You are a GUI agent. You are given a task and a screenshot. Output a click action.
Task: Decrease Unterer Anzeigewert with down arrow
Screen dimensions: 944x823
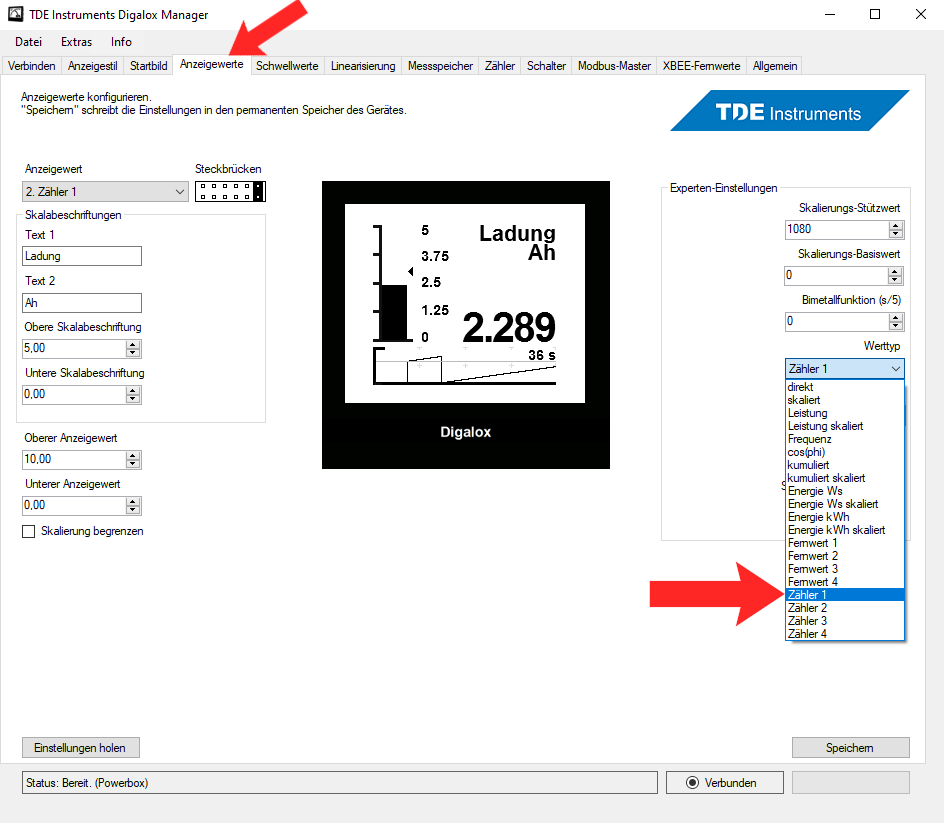pyautogui.click(x=133, y=509)
